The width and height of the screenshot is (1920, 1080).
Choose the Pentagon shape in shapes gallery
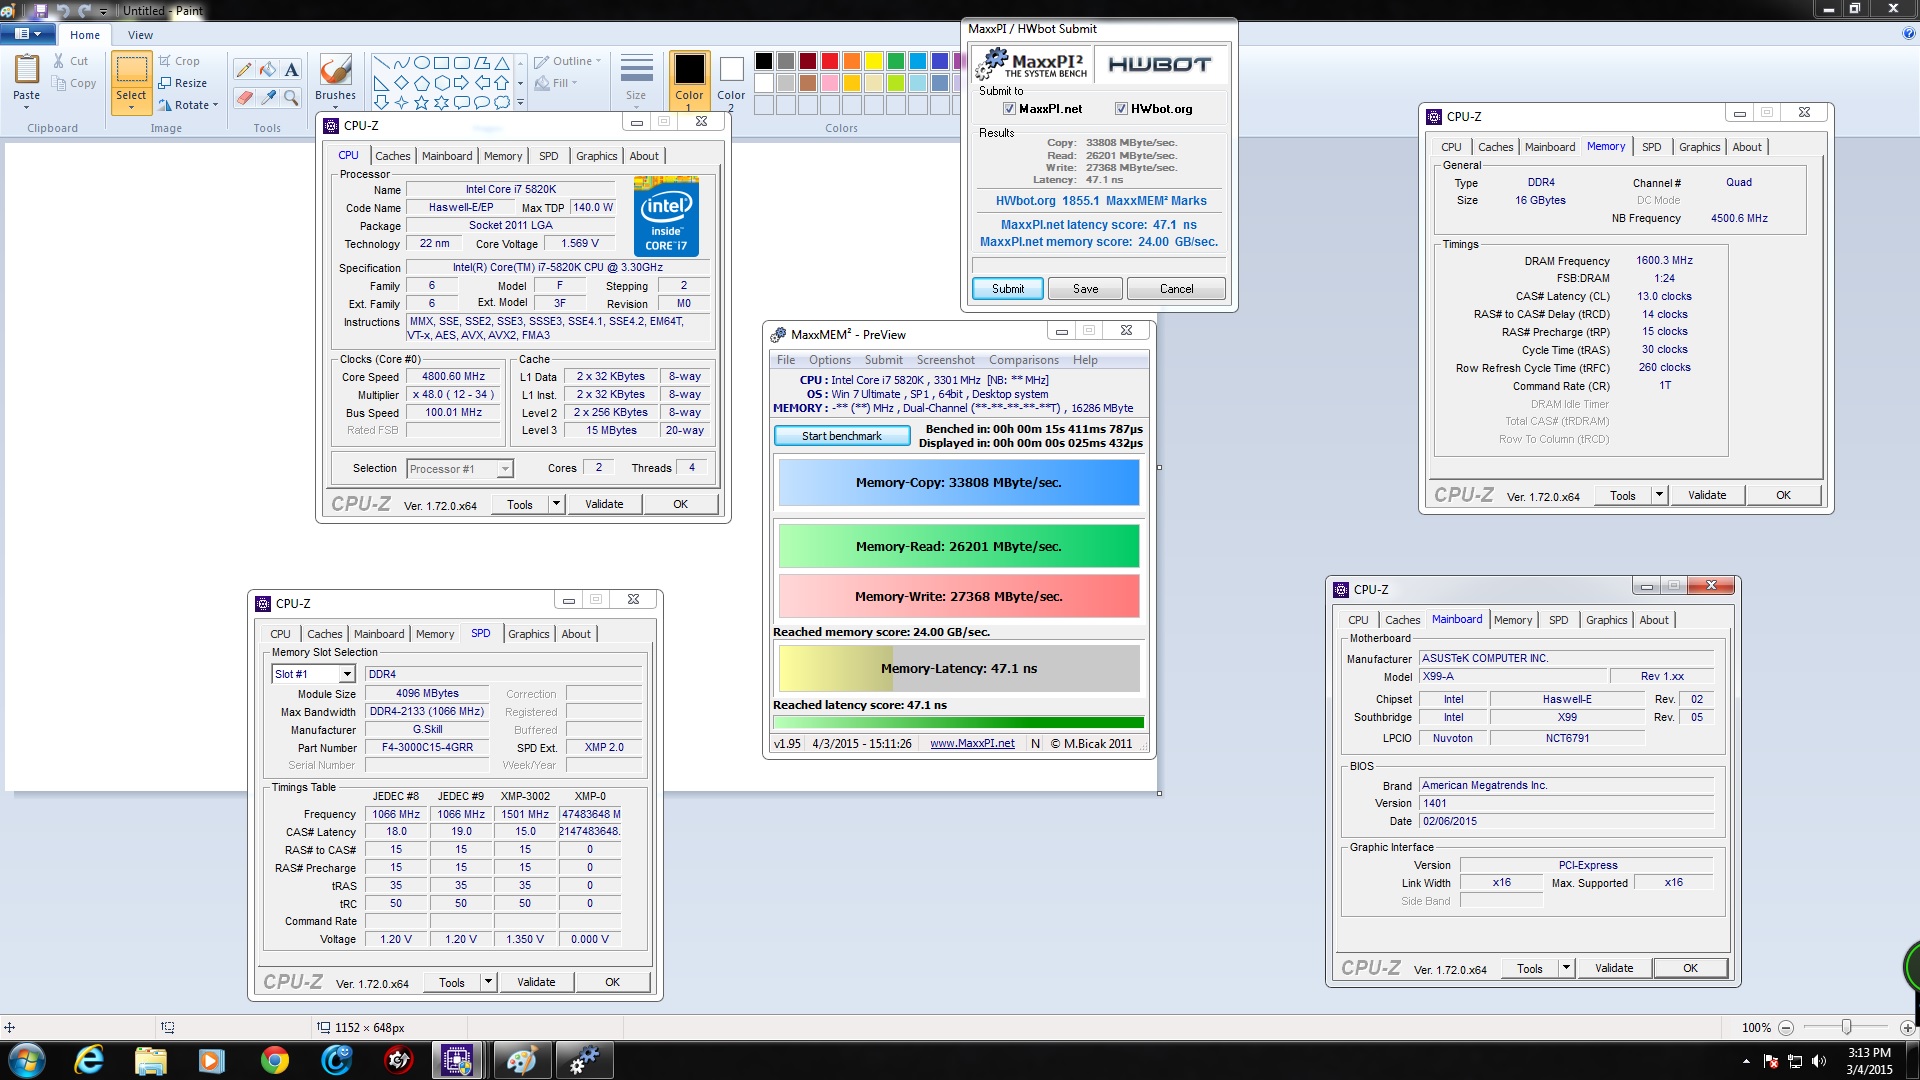click(421, 82)
